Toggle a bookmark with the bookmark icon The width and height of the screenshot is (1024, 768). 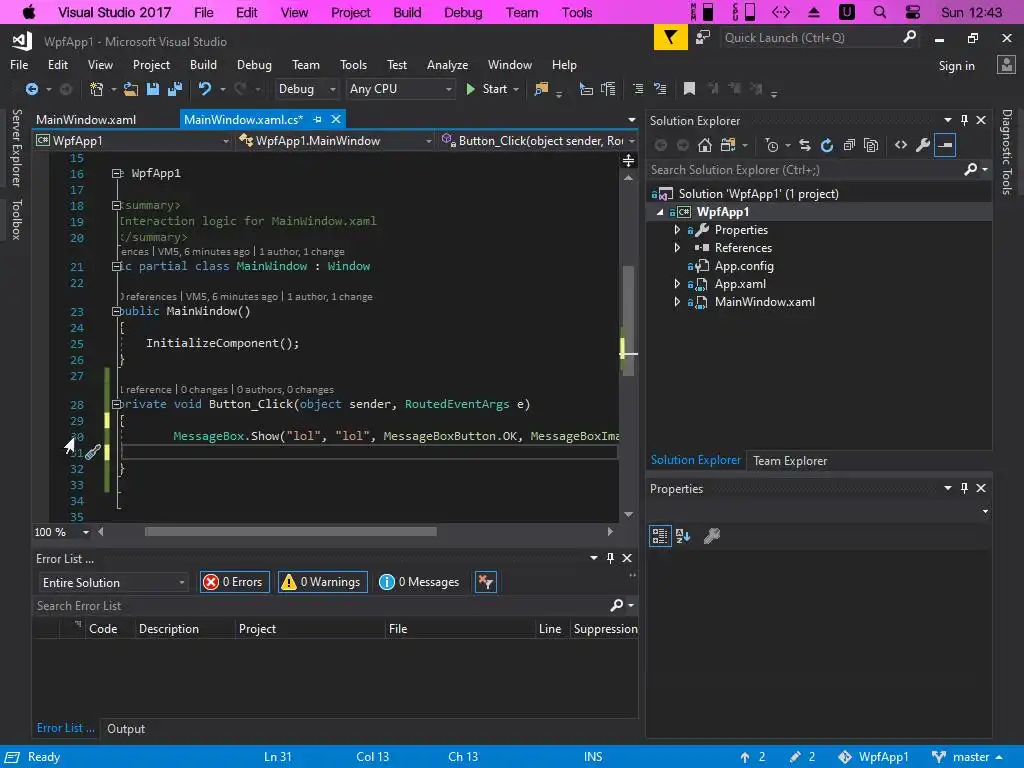coord(689,89)
